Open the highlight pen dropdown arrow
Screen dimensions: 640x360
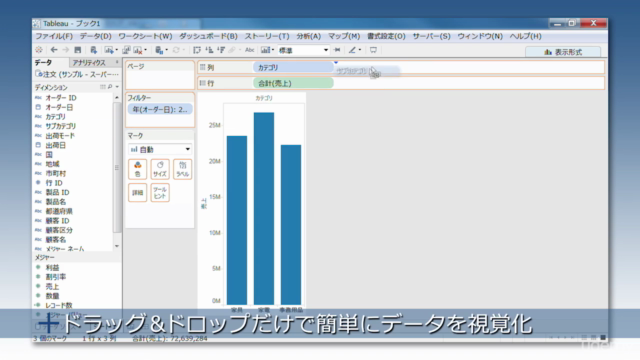click(x=360, y=50)
